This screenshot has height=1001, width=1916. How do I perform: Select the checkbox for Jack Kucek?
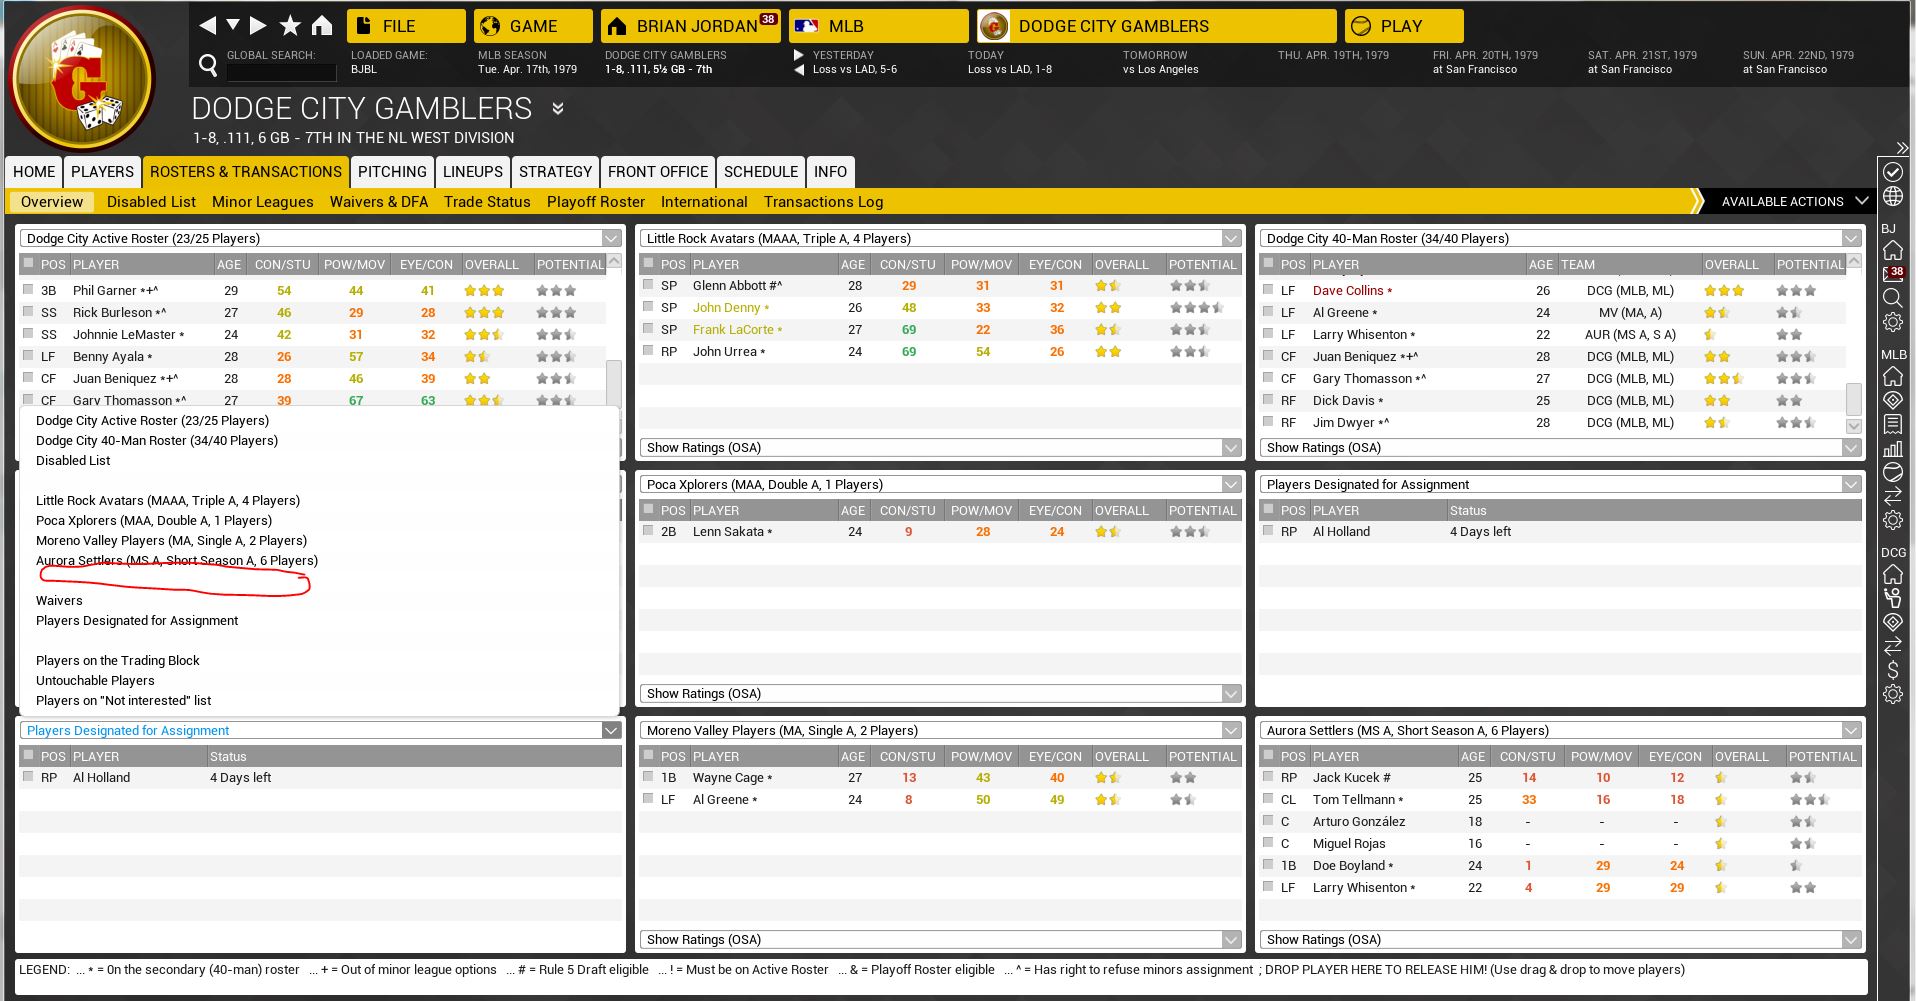coord(1268,777)
